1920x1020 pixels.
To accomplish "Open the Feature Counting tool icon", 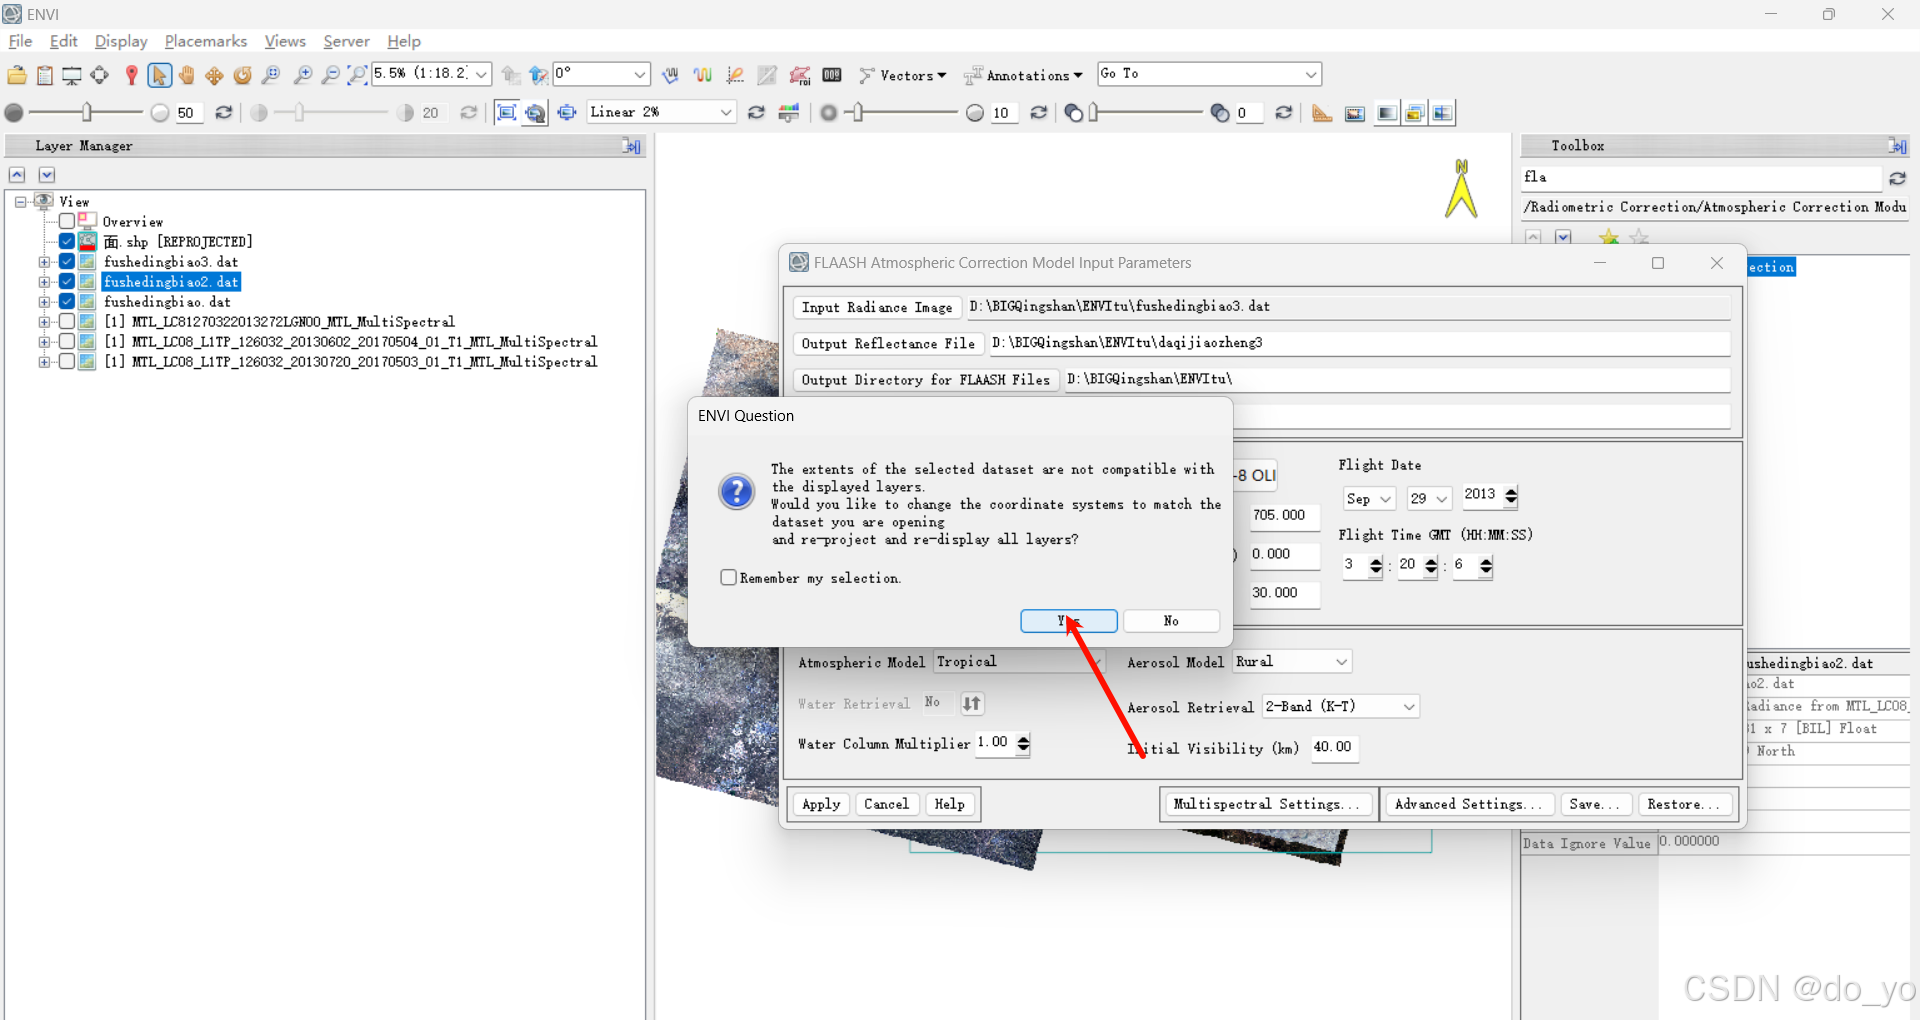I will (x=831, y=75).
